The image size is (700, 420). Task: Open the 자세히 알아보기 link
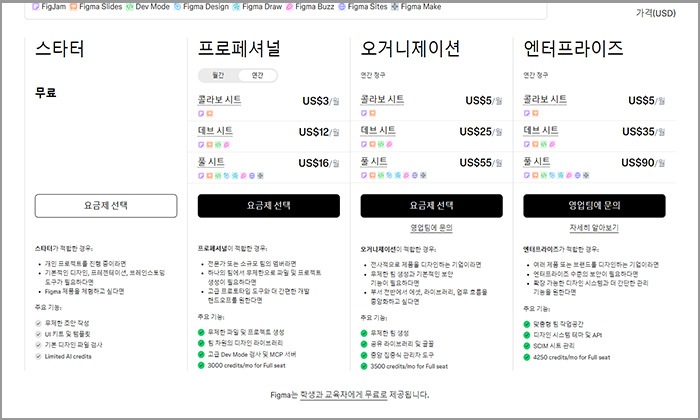tap(594, 228)
